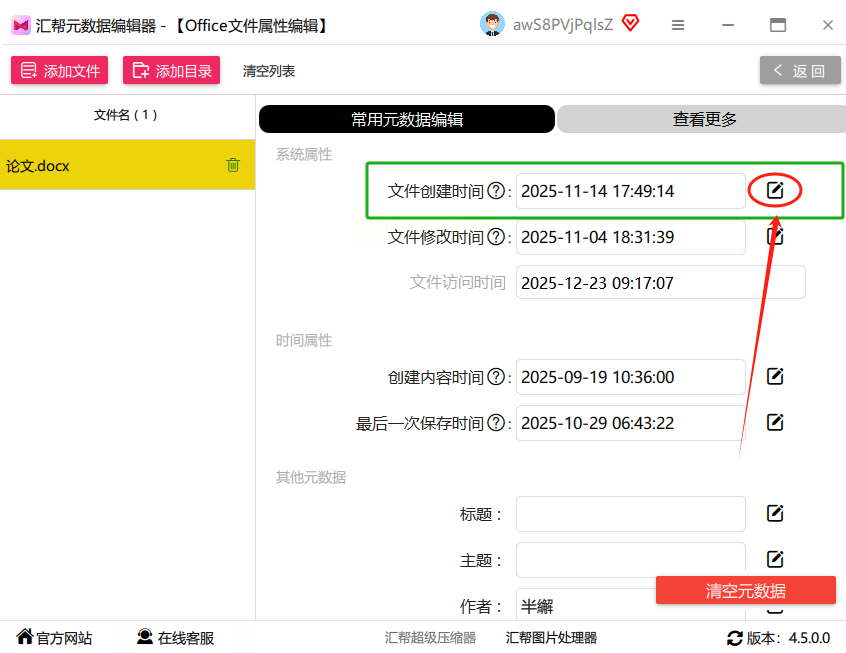Click edit icon for 文件创建时间
The width and height of the screenshot is (846, 653).
click(775, 190)
